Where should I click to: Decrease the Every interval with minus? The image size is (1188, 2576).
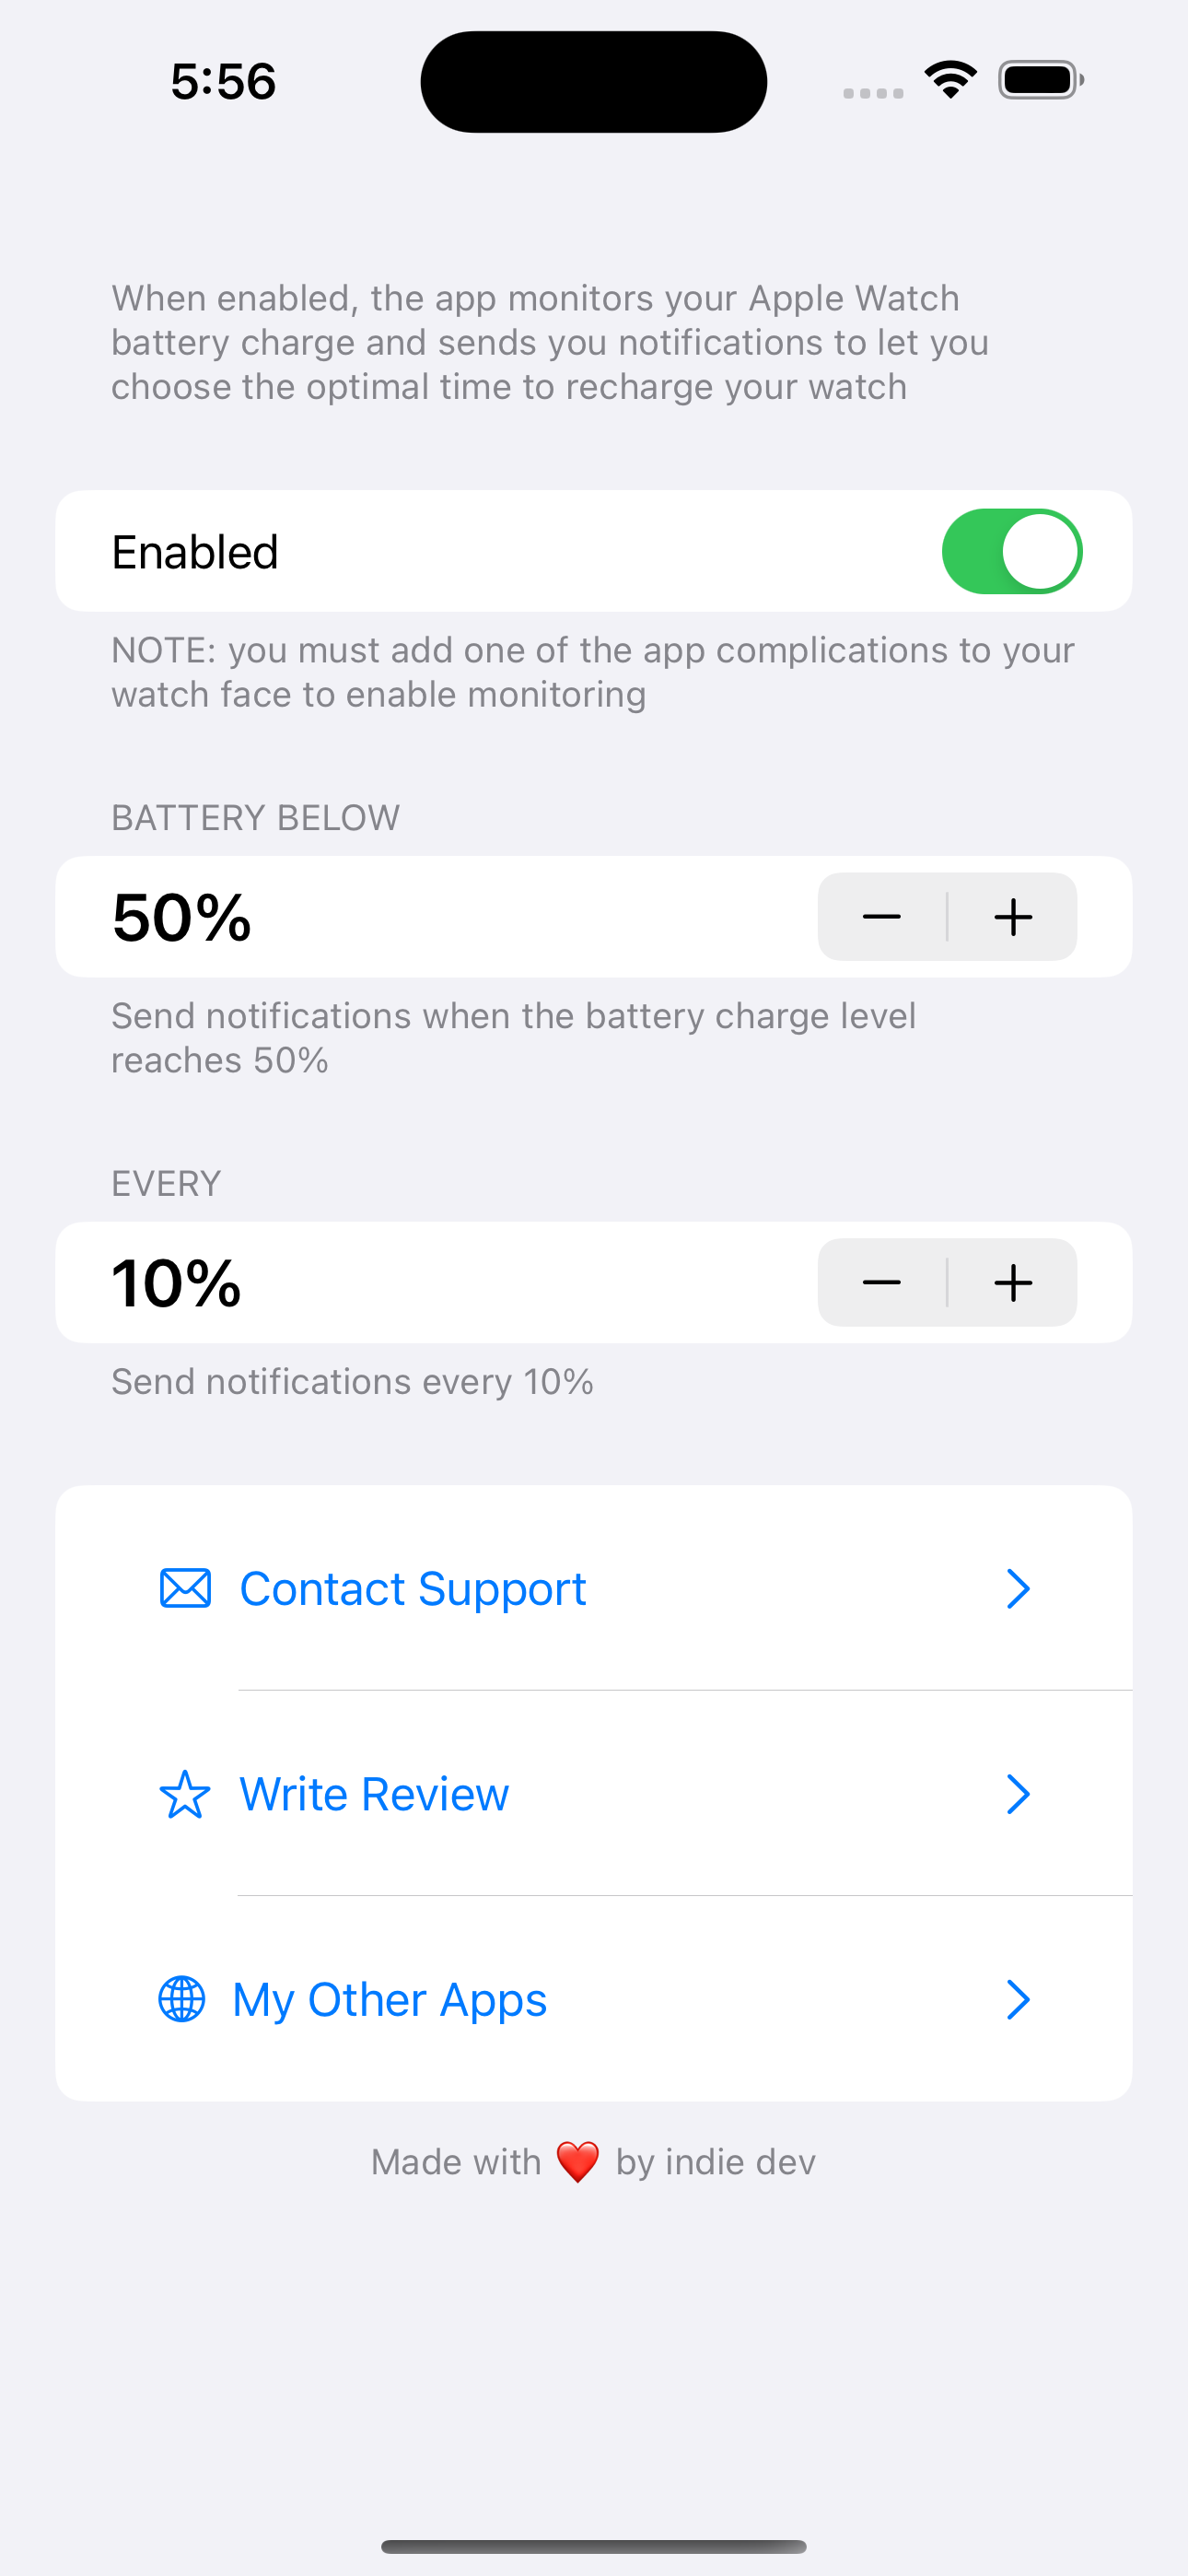coord(882,1282)
